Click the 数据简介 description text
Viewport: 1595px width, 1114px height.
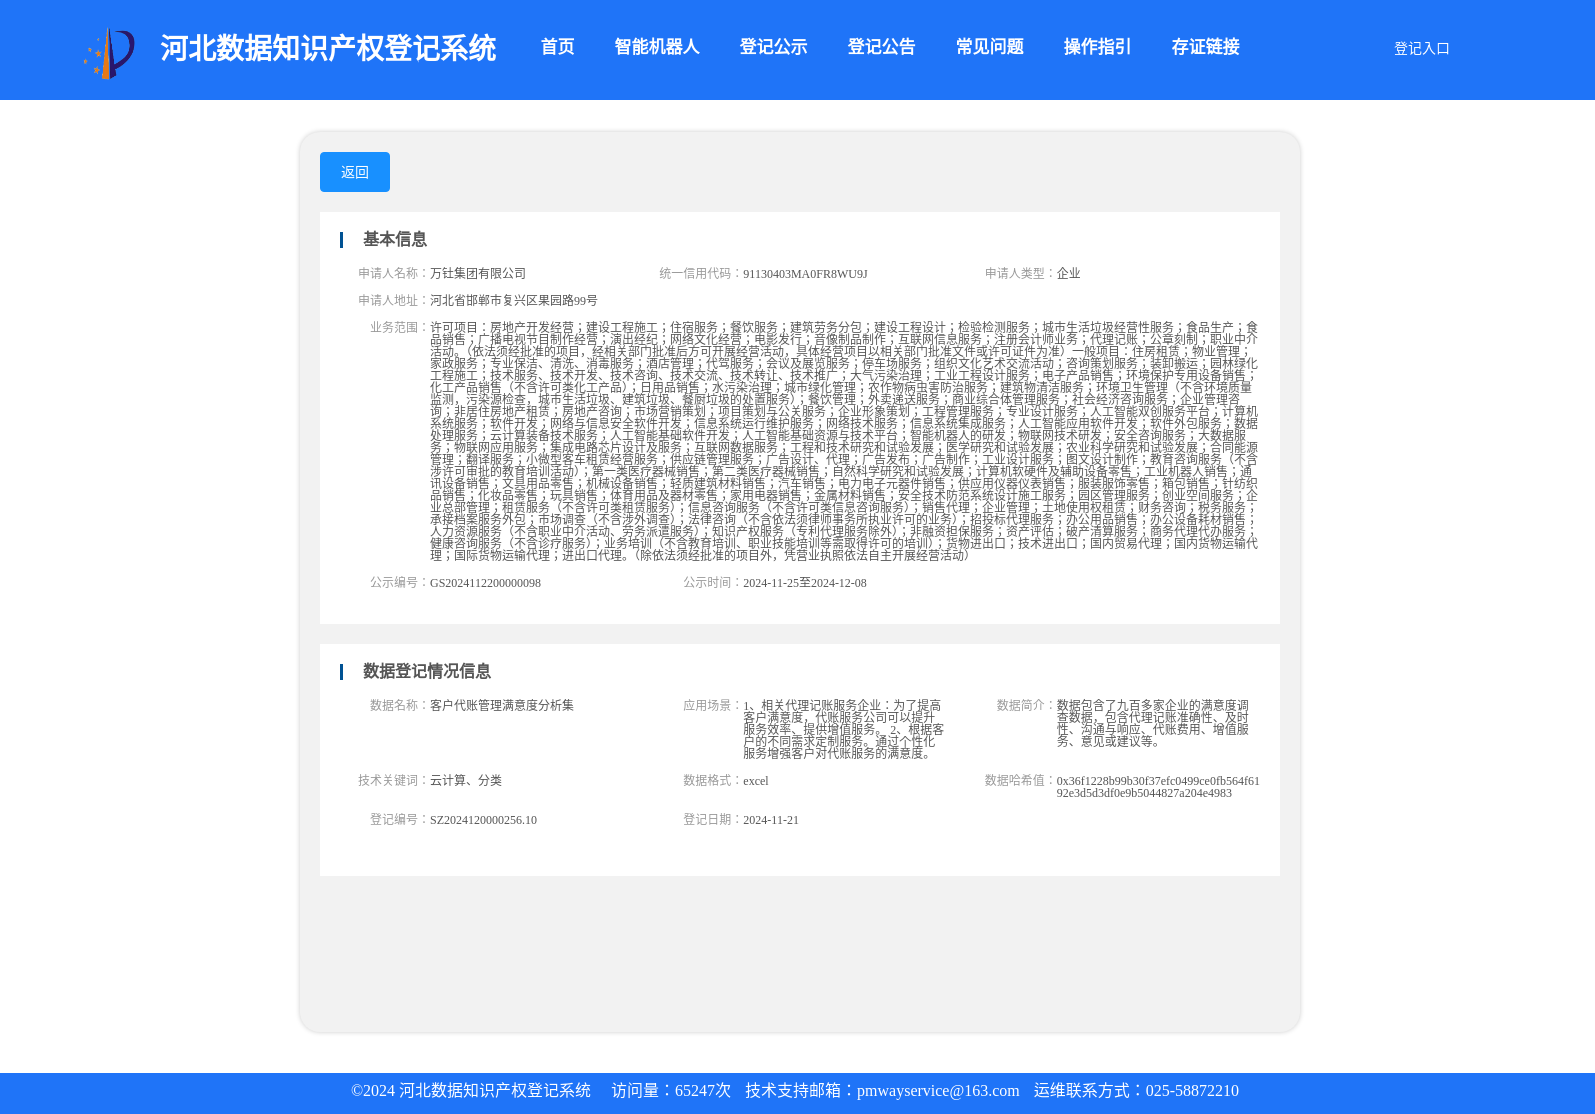click(x=1153, y=723)
